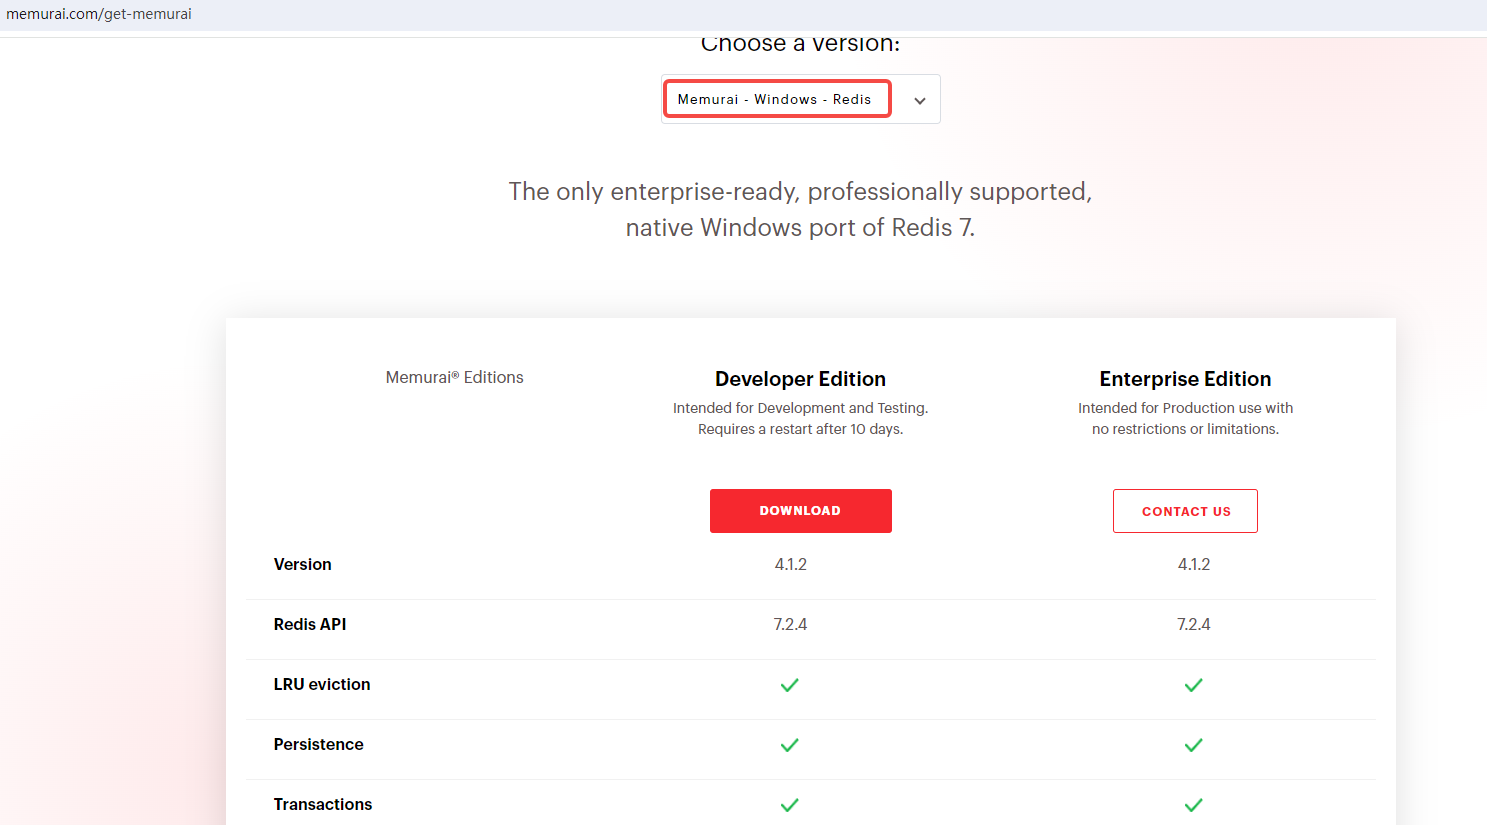Click the Transactions row label
Screen dimensions: 1487x825
click(323, 804)
